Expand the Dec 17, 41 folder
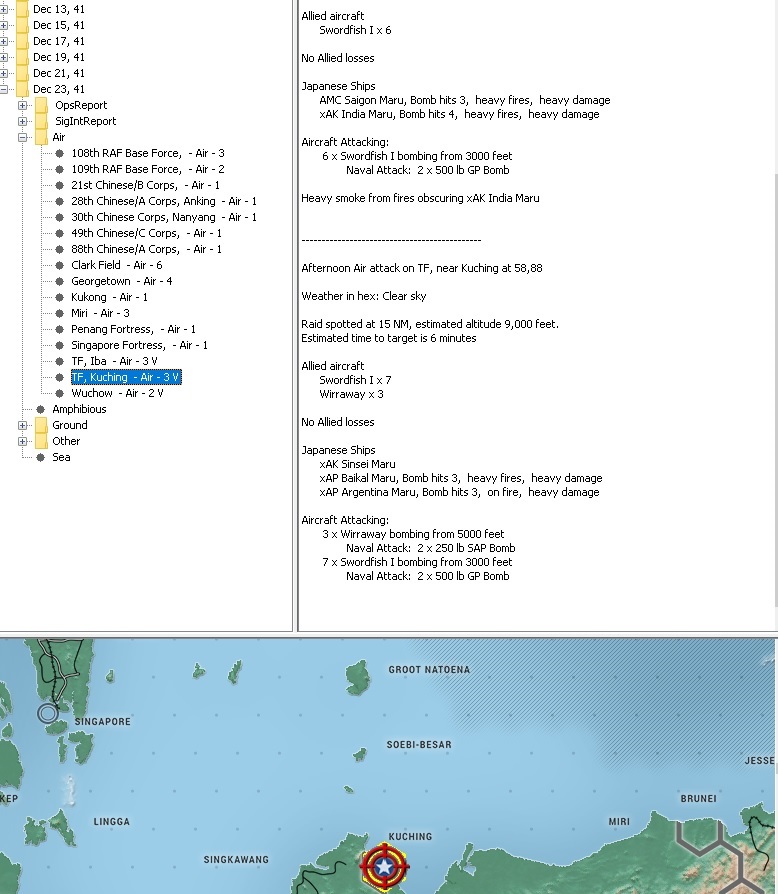 point(3,42)
